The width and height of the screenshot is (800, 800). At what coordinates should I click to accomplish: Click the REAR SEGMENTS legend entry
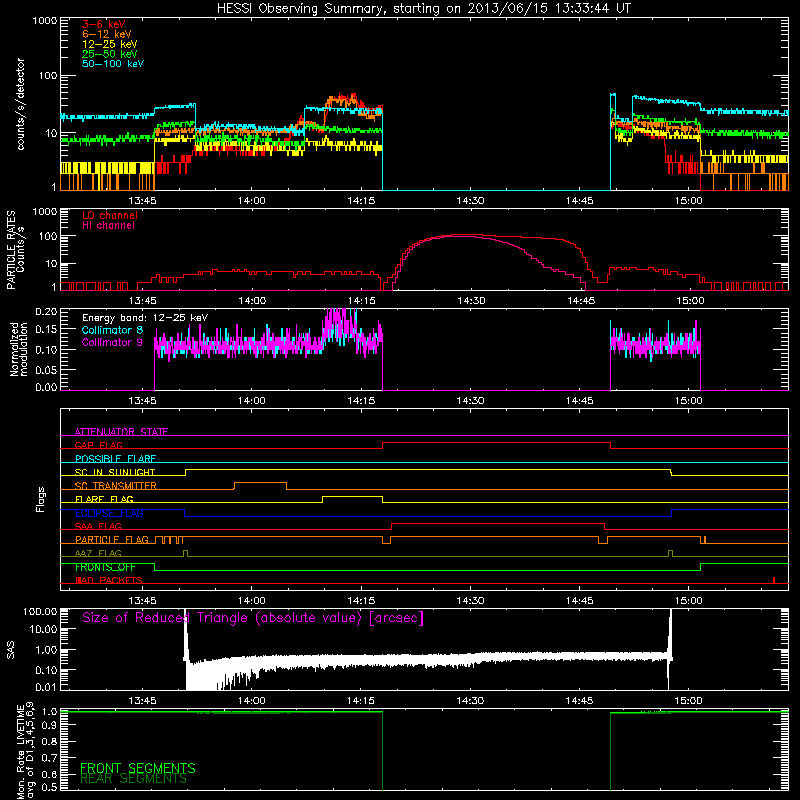(134, 779)
